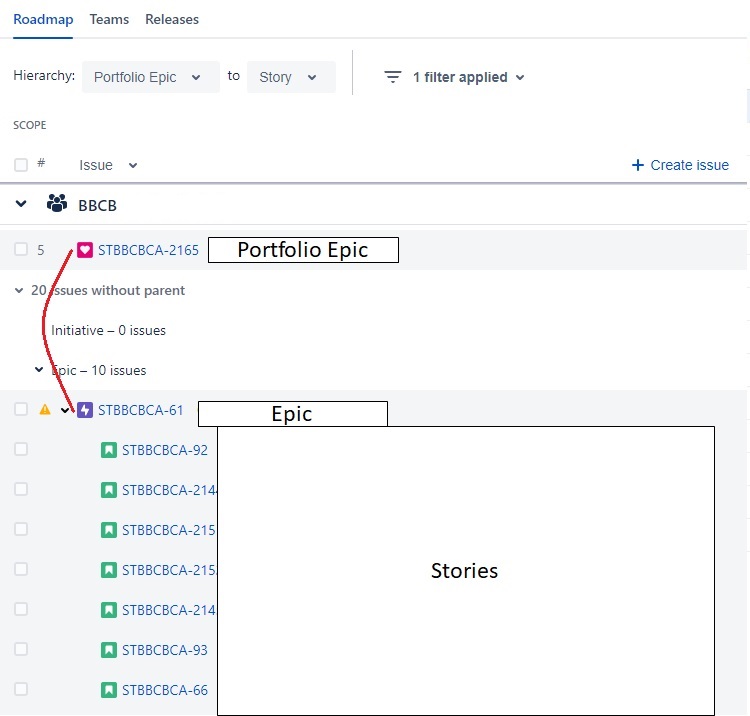This screenshot has height=716, width=750.
Task: Collapse the BBCB team group
Action: pos(21,204)
